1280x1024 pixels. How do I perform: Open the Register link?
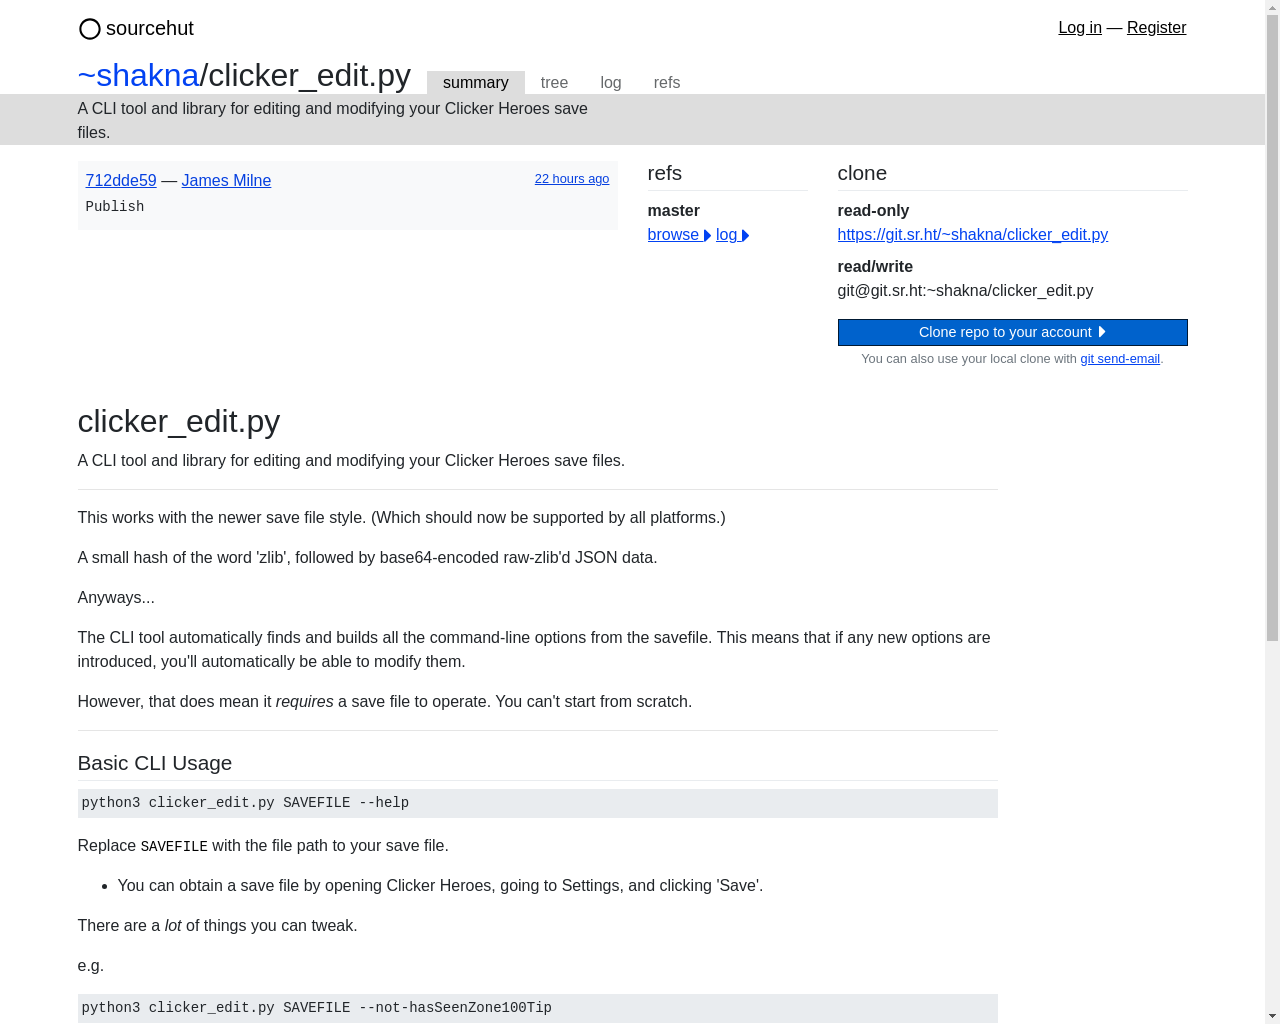1156,28
